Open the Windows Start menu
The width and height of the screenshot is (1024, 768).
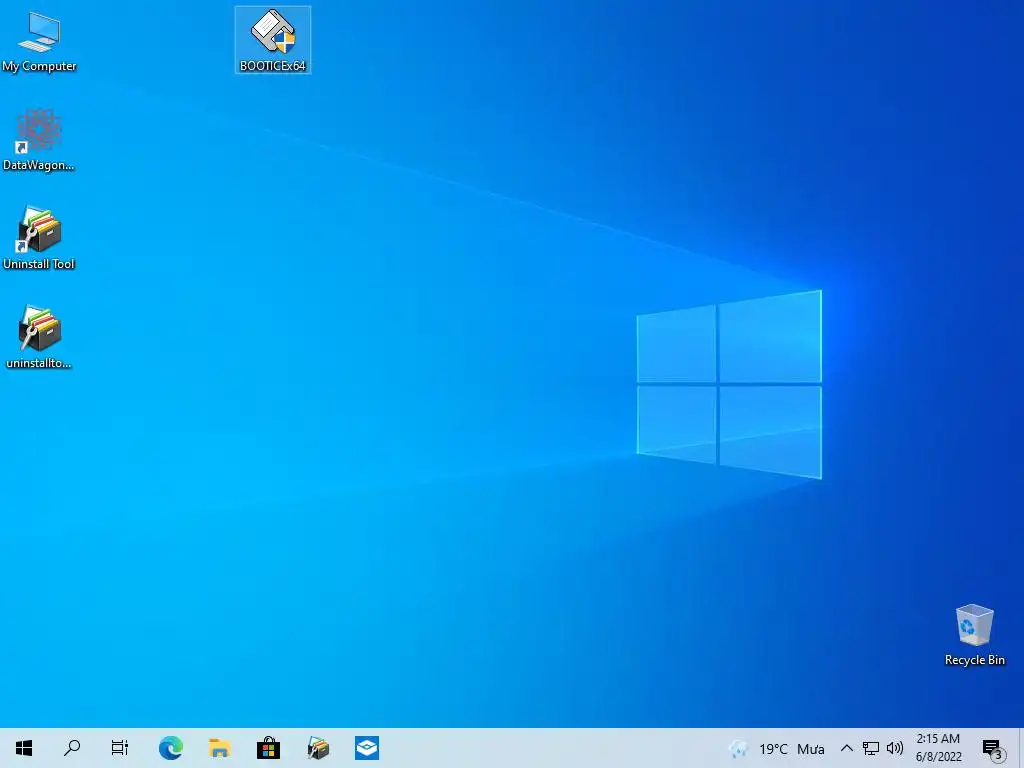coord(24,748)
